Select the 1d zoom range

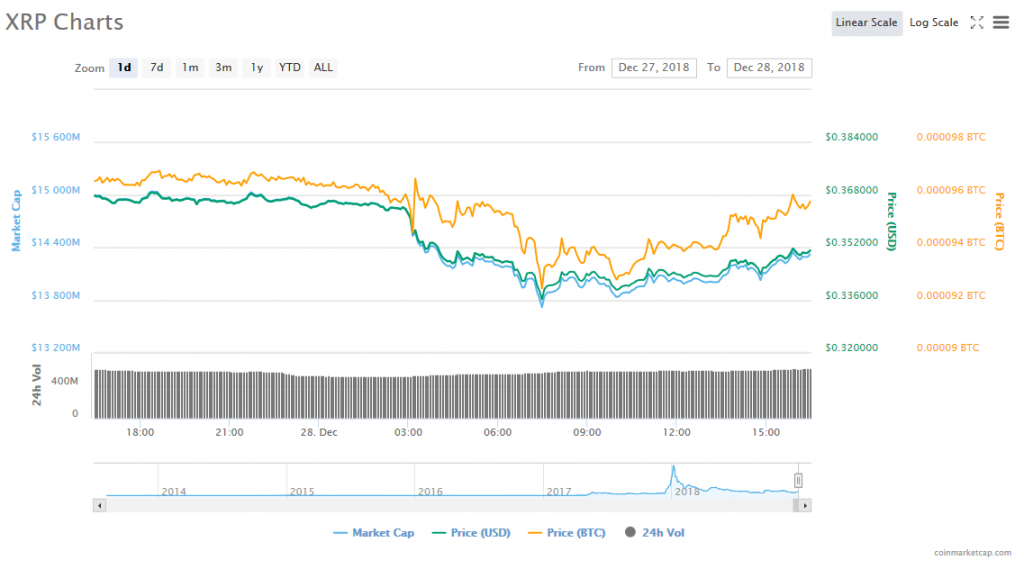(x=124, y=68)
